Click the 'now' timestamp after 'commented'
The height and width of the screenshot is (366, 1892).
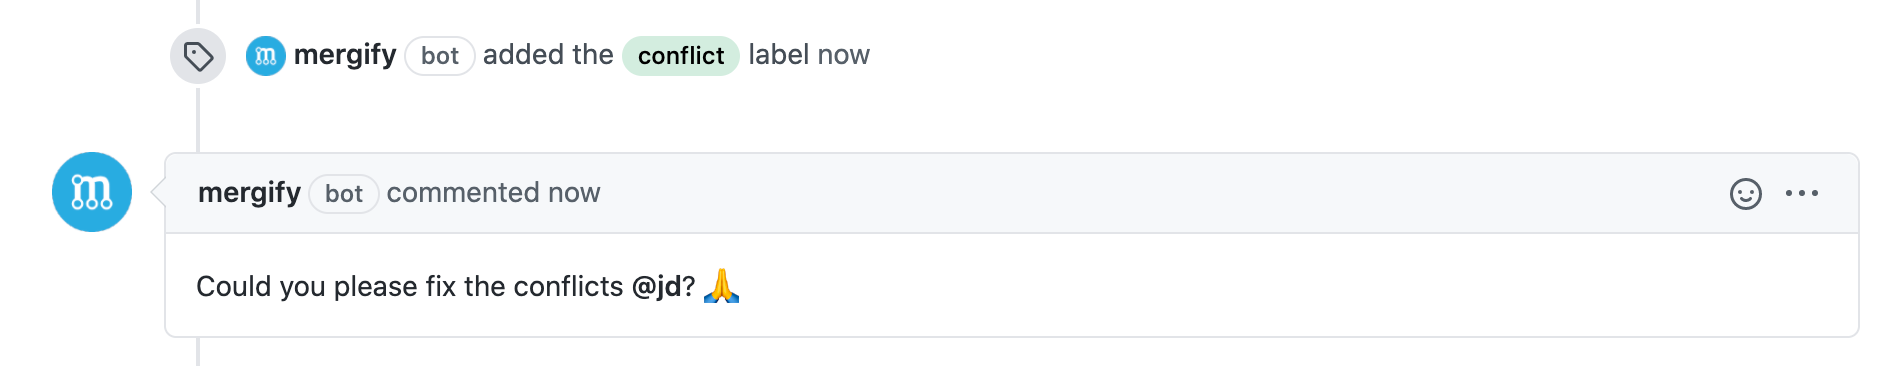point(574,193)
